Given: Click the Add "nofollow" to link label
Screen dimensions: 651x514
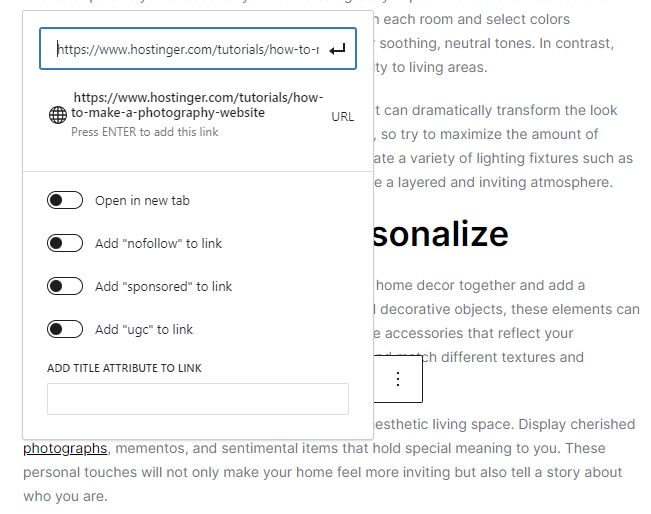Looking at the screenshot, I should click(158, 244).
